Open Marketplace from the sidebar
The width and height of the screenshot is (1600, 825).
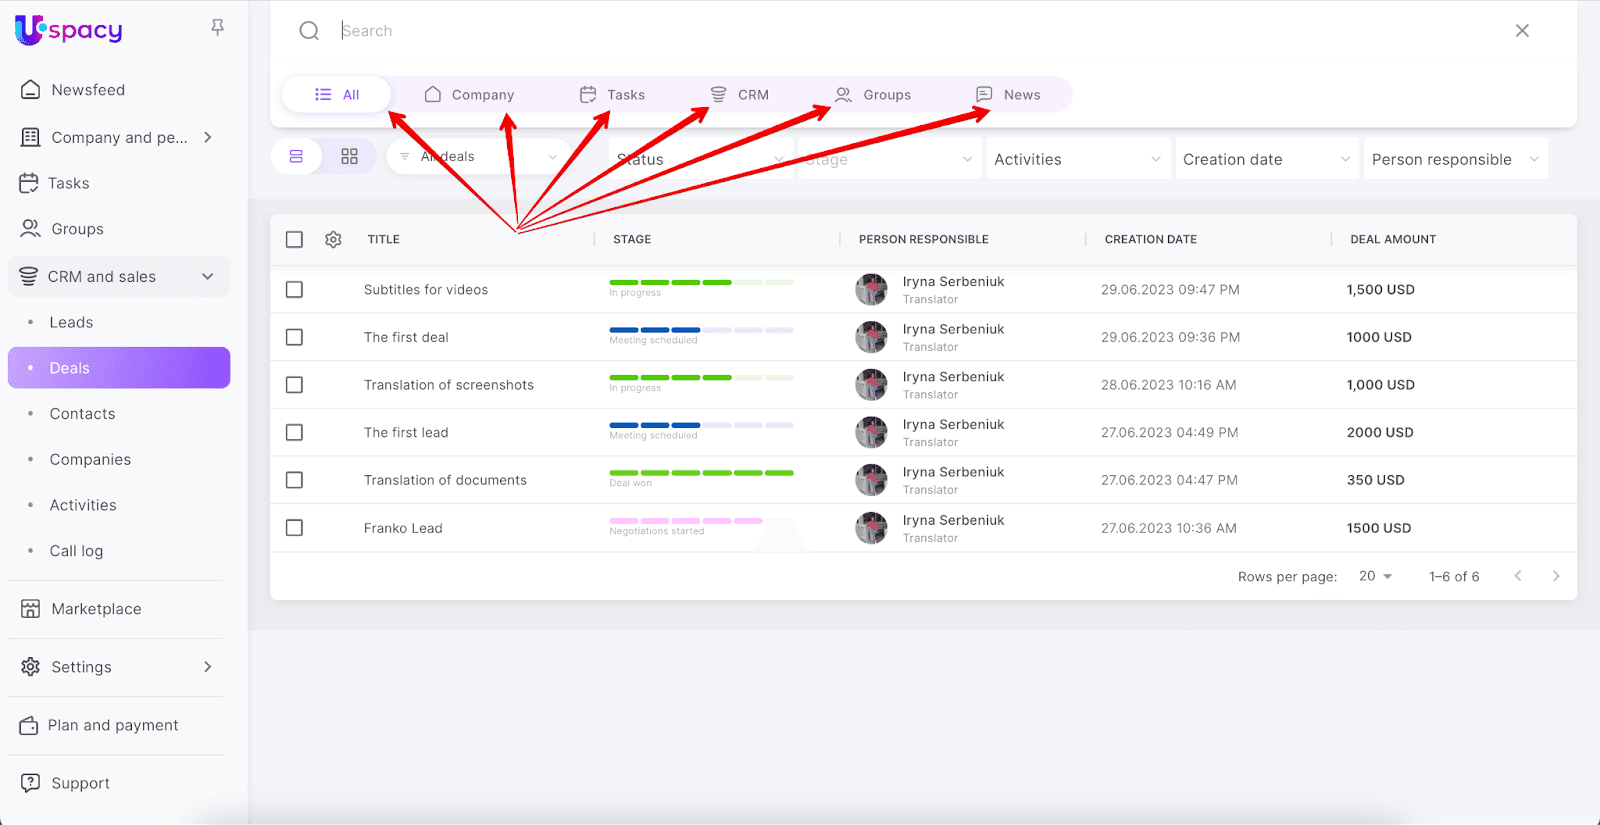(96, 609)
